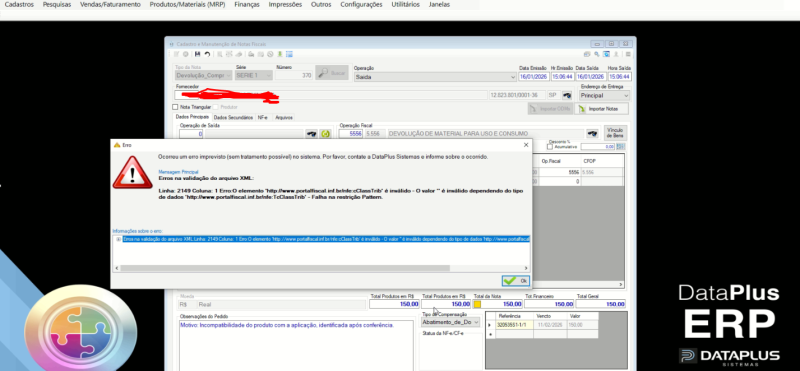Click the blue grid icon at the end of the left toolbar
This screenshot has height=371, width=800.
tap(289, 54)
